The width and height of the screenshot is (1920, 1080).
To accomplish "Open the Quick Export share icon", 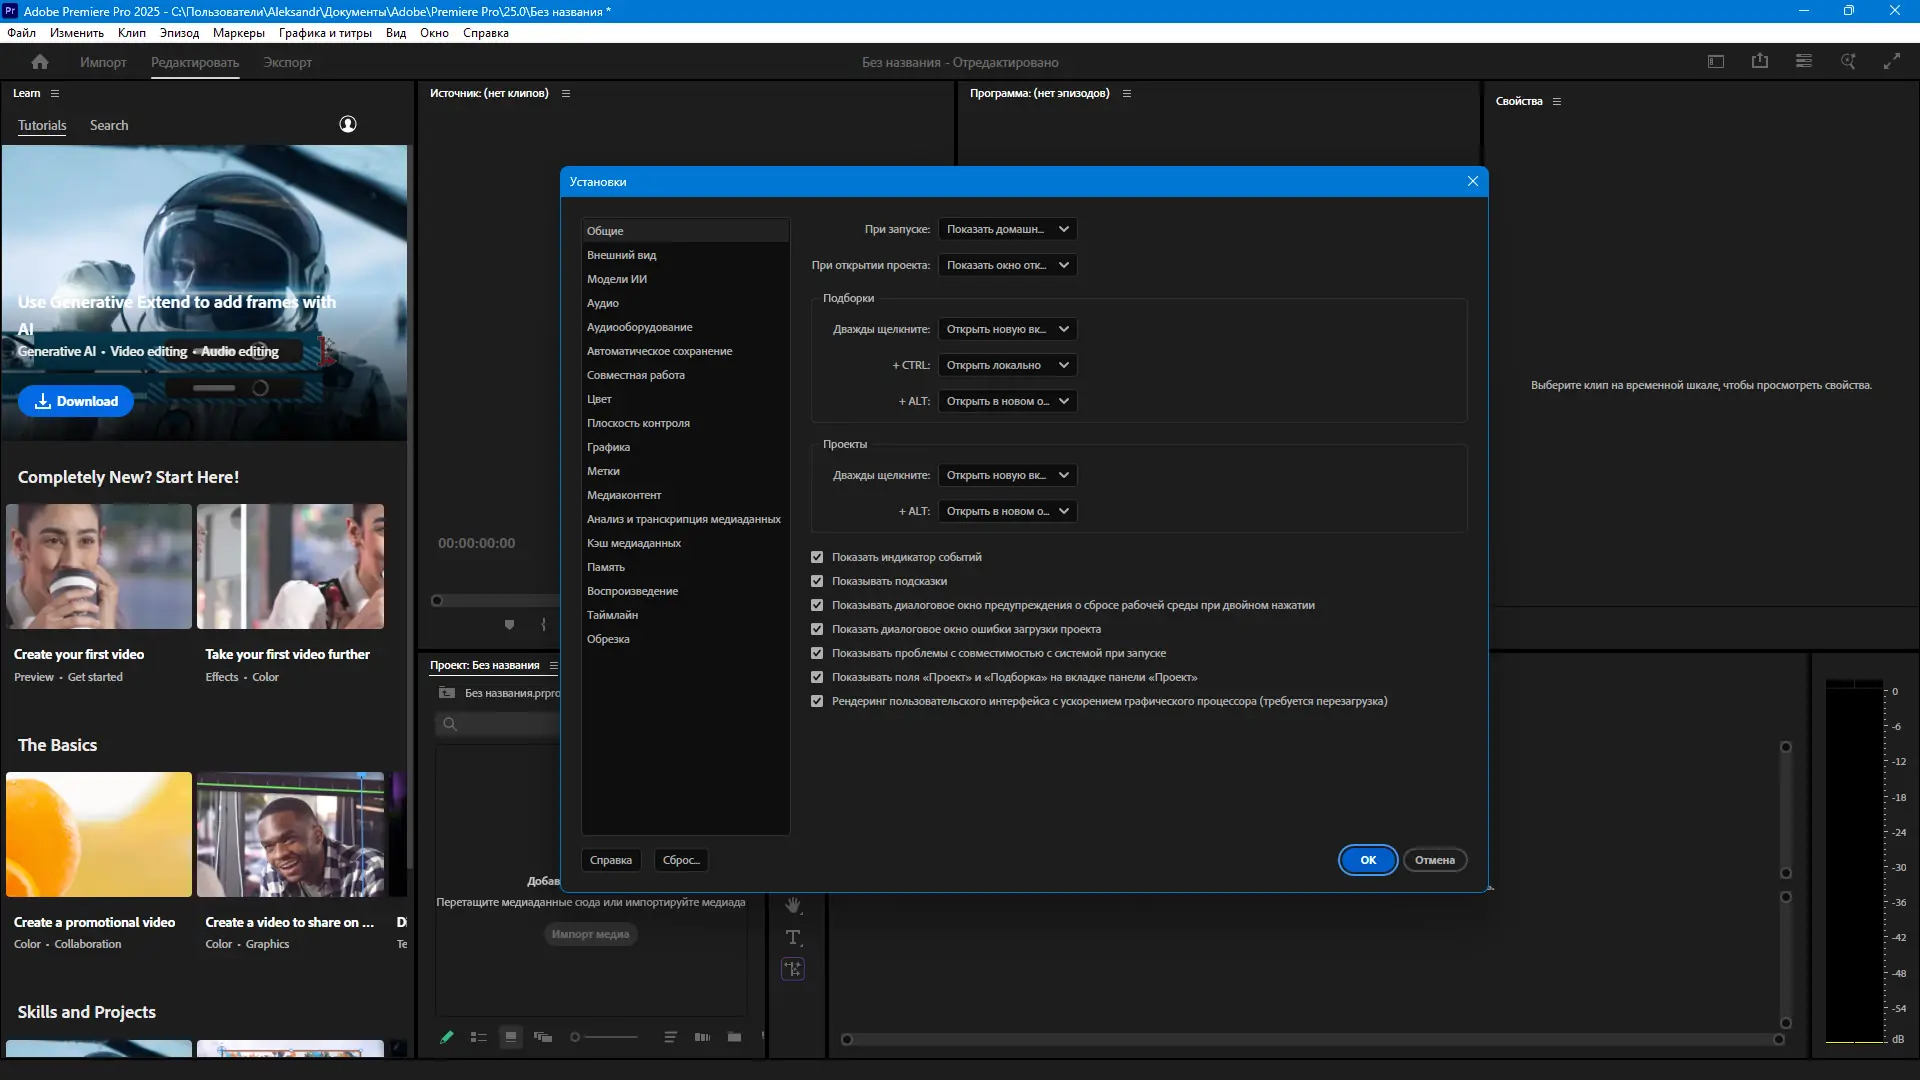I will pyautogui.click(x=1760, y=62).
